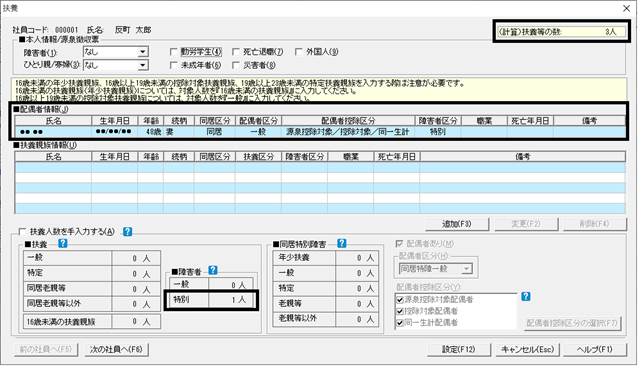Screen dimensions: 642x372
Task: Click 変更(F2) button
Action: [x=526, y=224]
